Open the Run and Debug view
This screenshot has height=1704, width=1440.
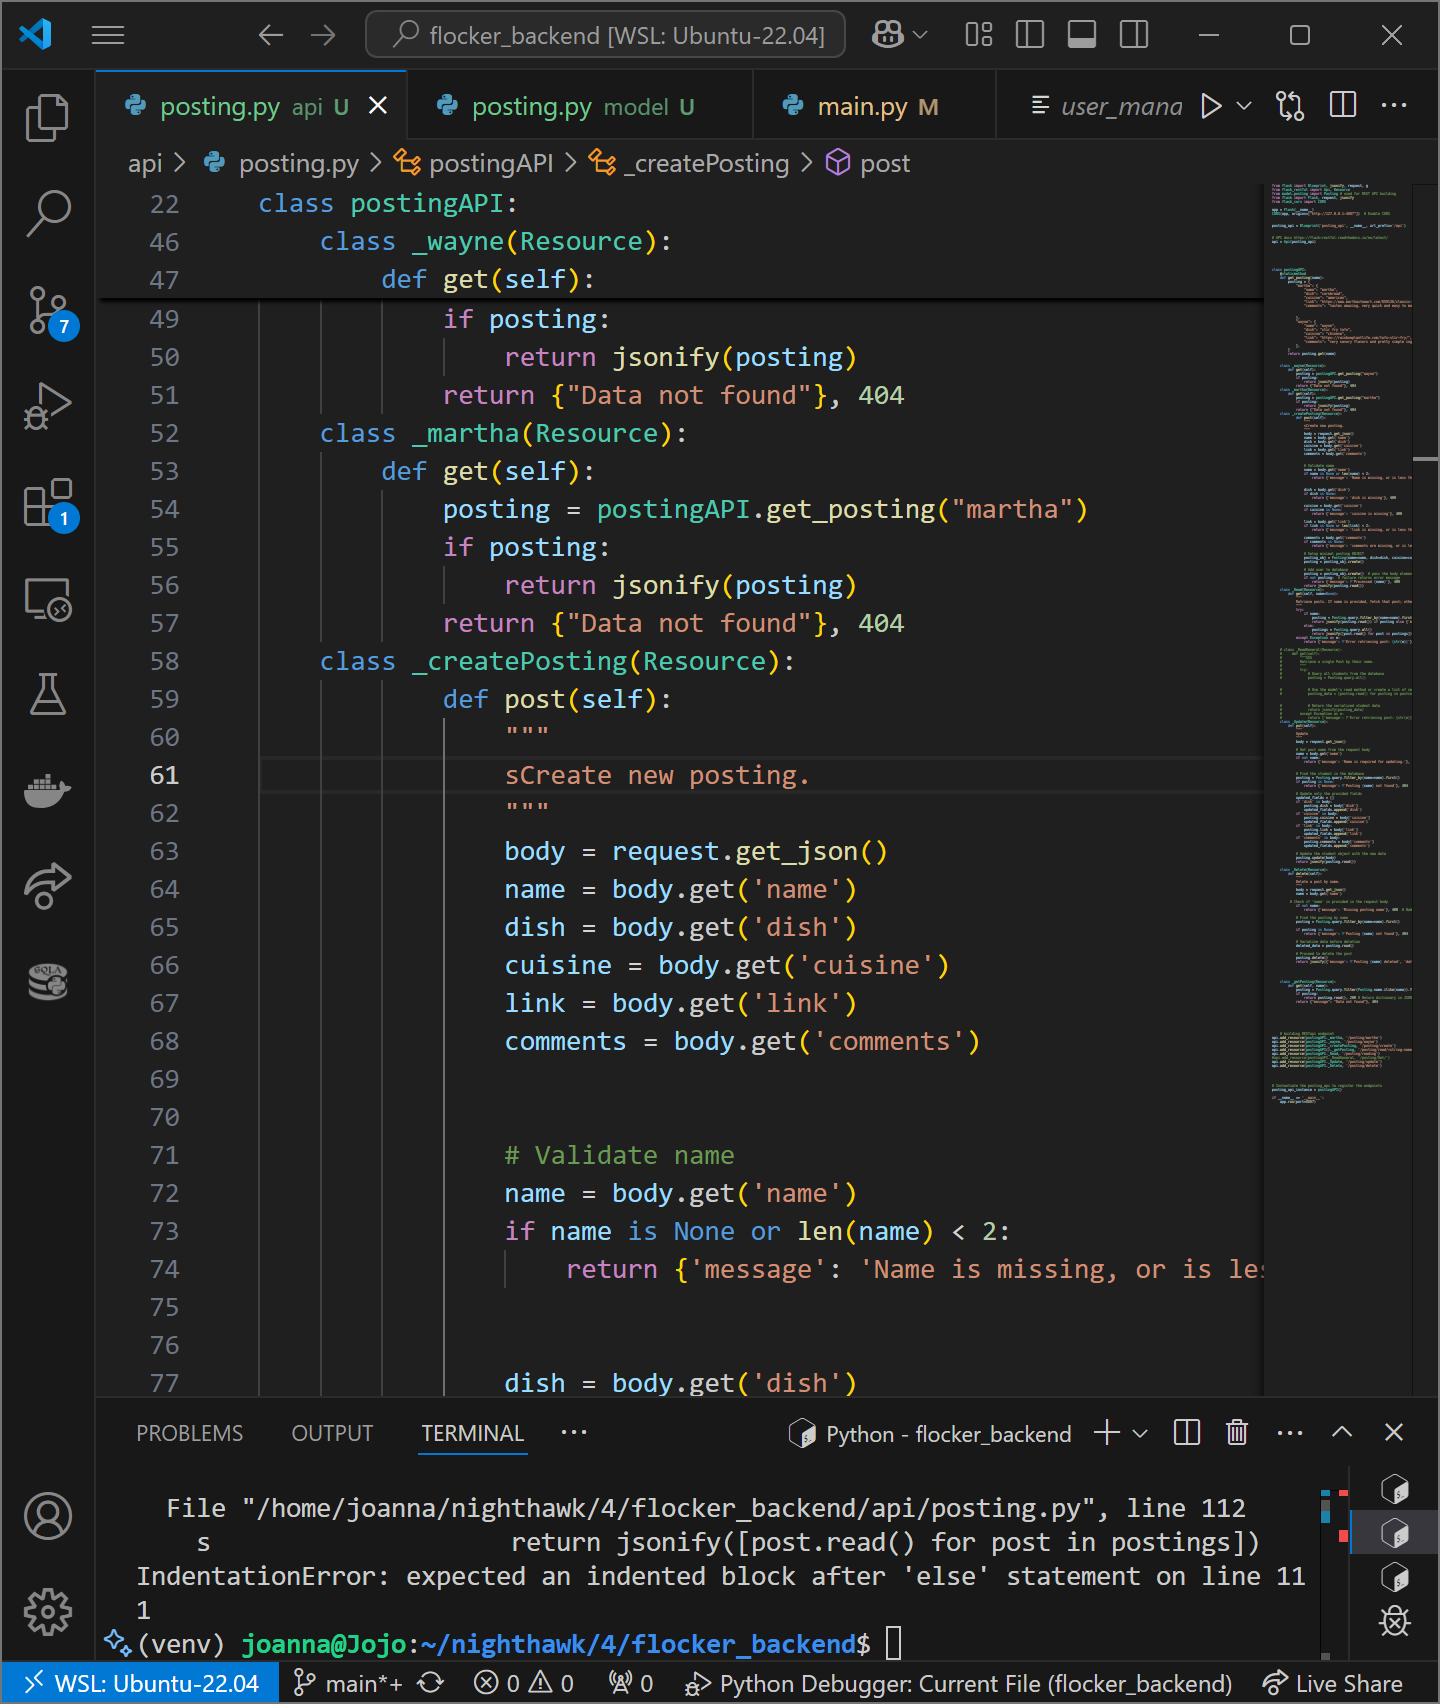47,406
